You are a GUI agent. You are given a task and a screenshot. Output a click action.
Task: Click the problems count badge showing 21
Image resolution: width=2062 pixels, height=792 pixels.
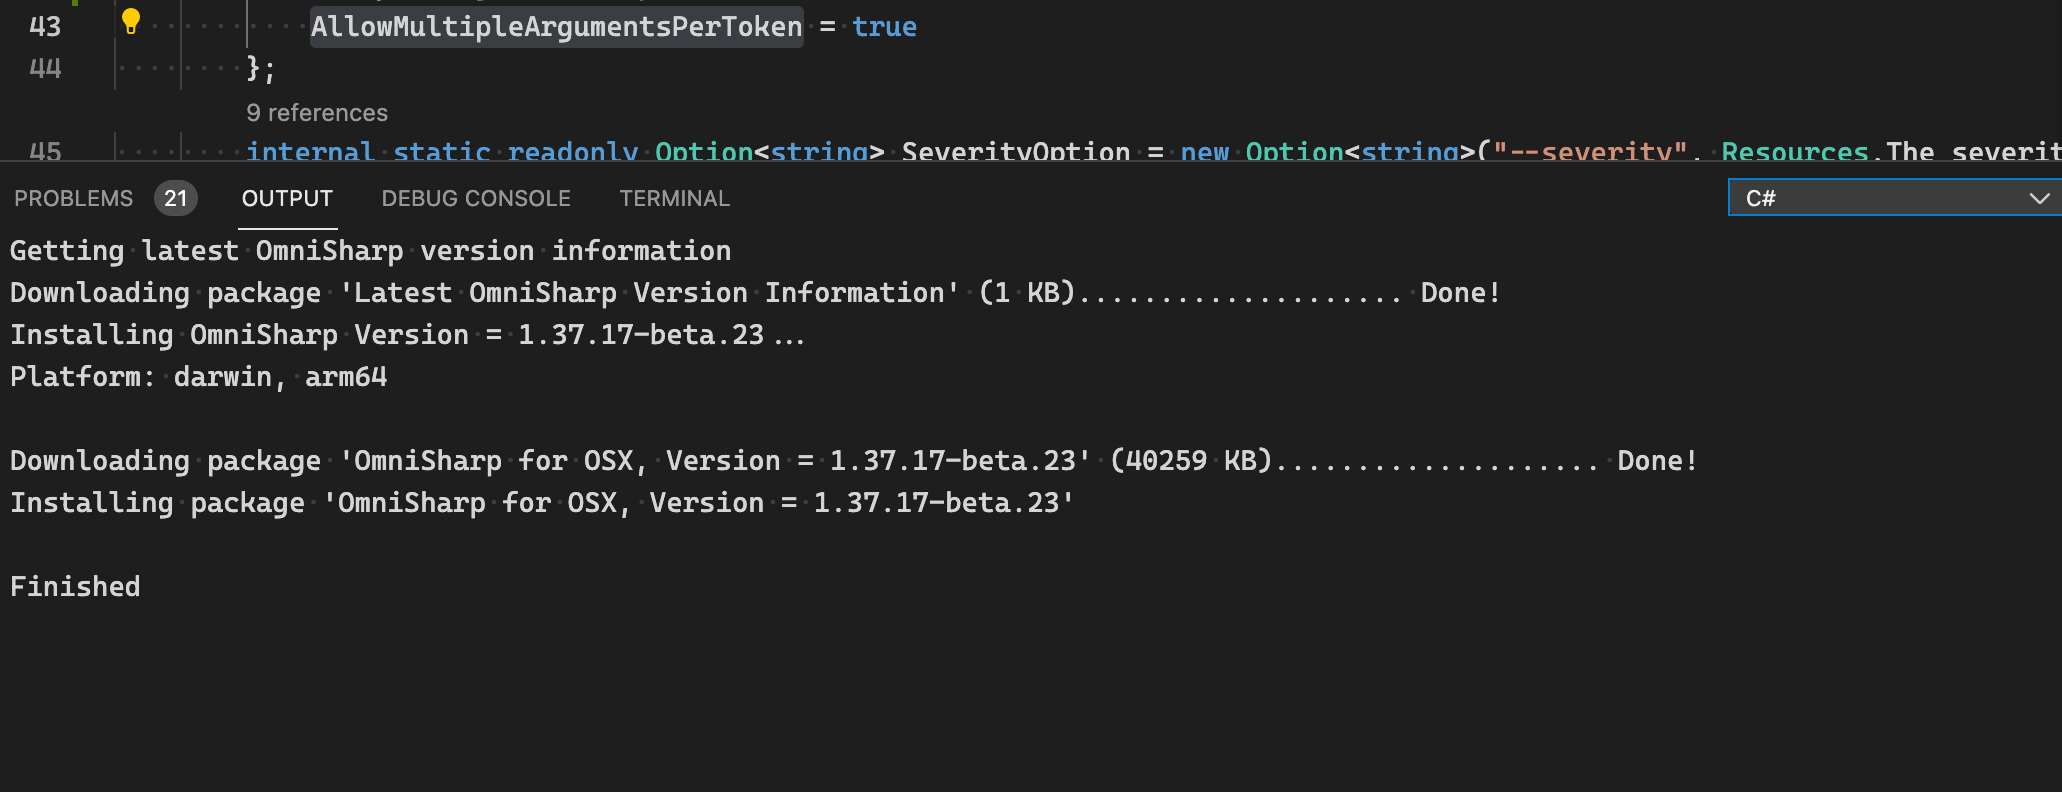tap(176, 198)
